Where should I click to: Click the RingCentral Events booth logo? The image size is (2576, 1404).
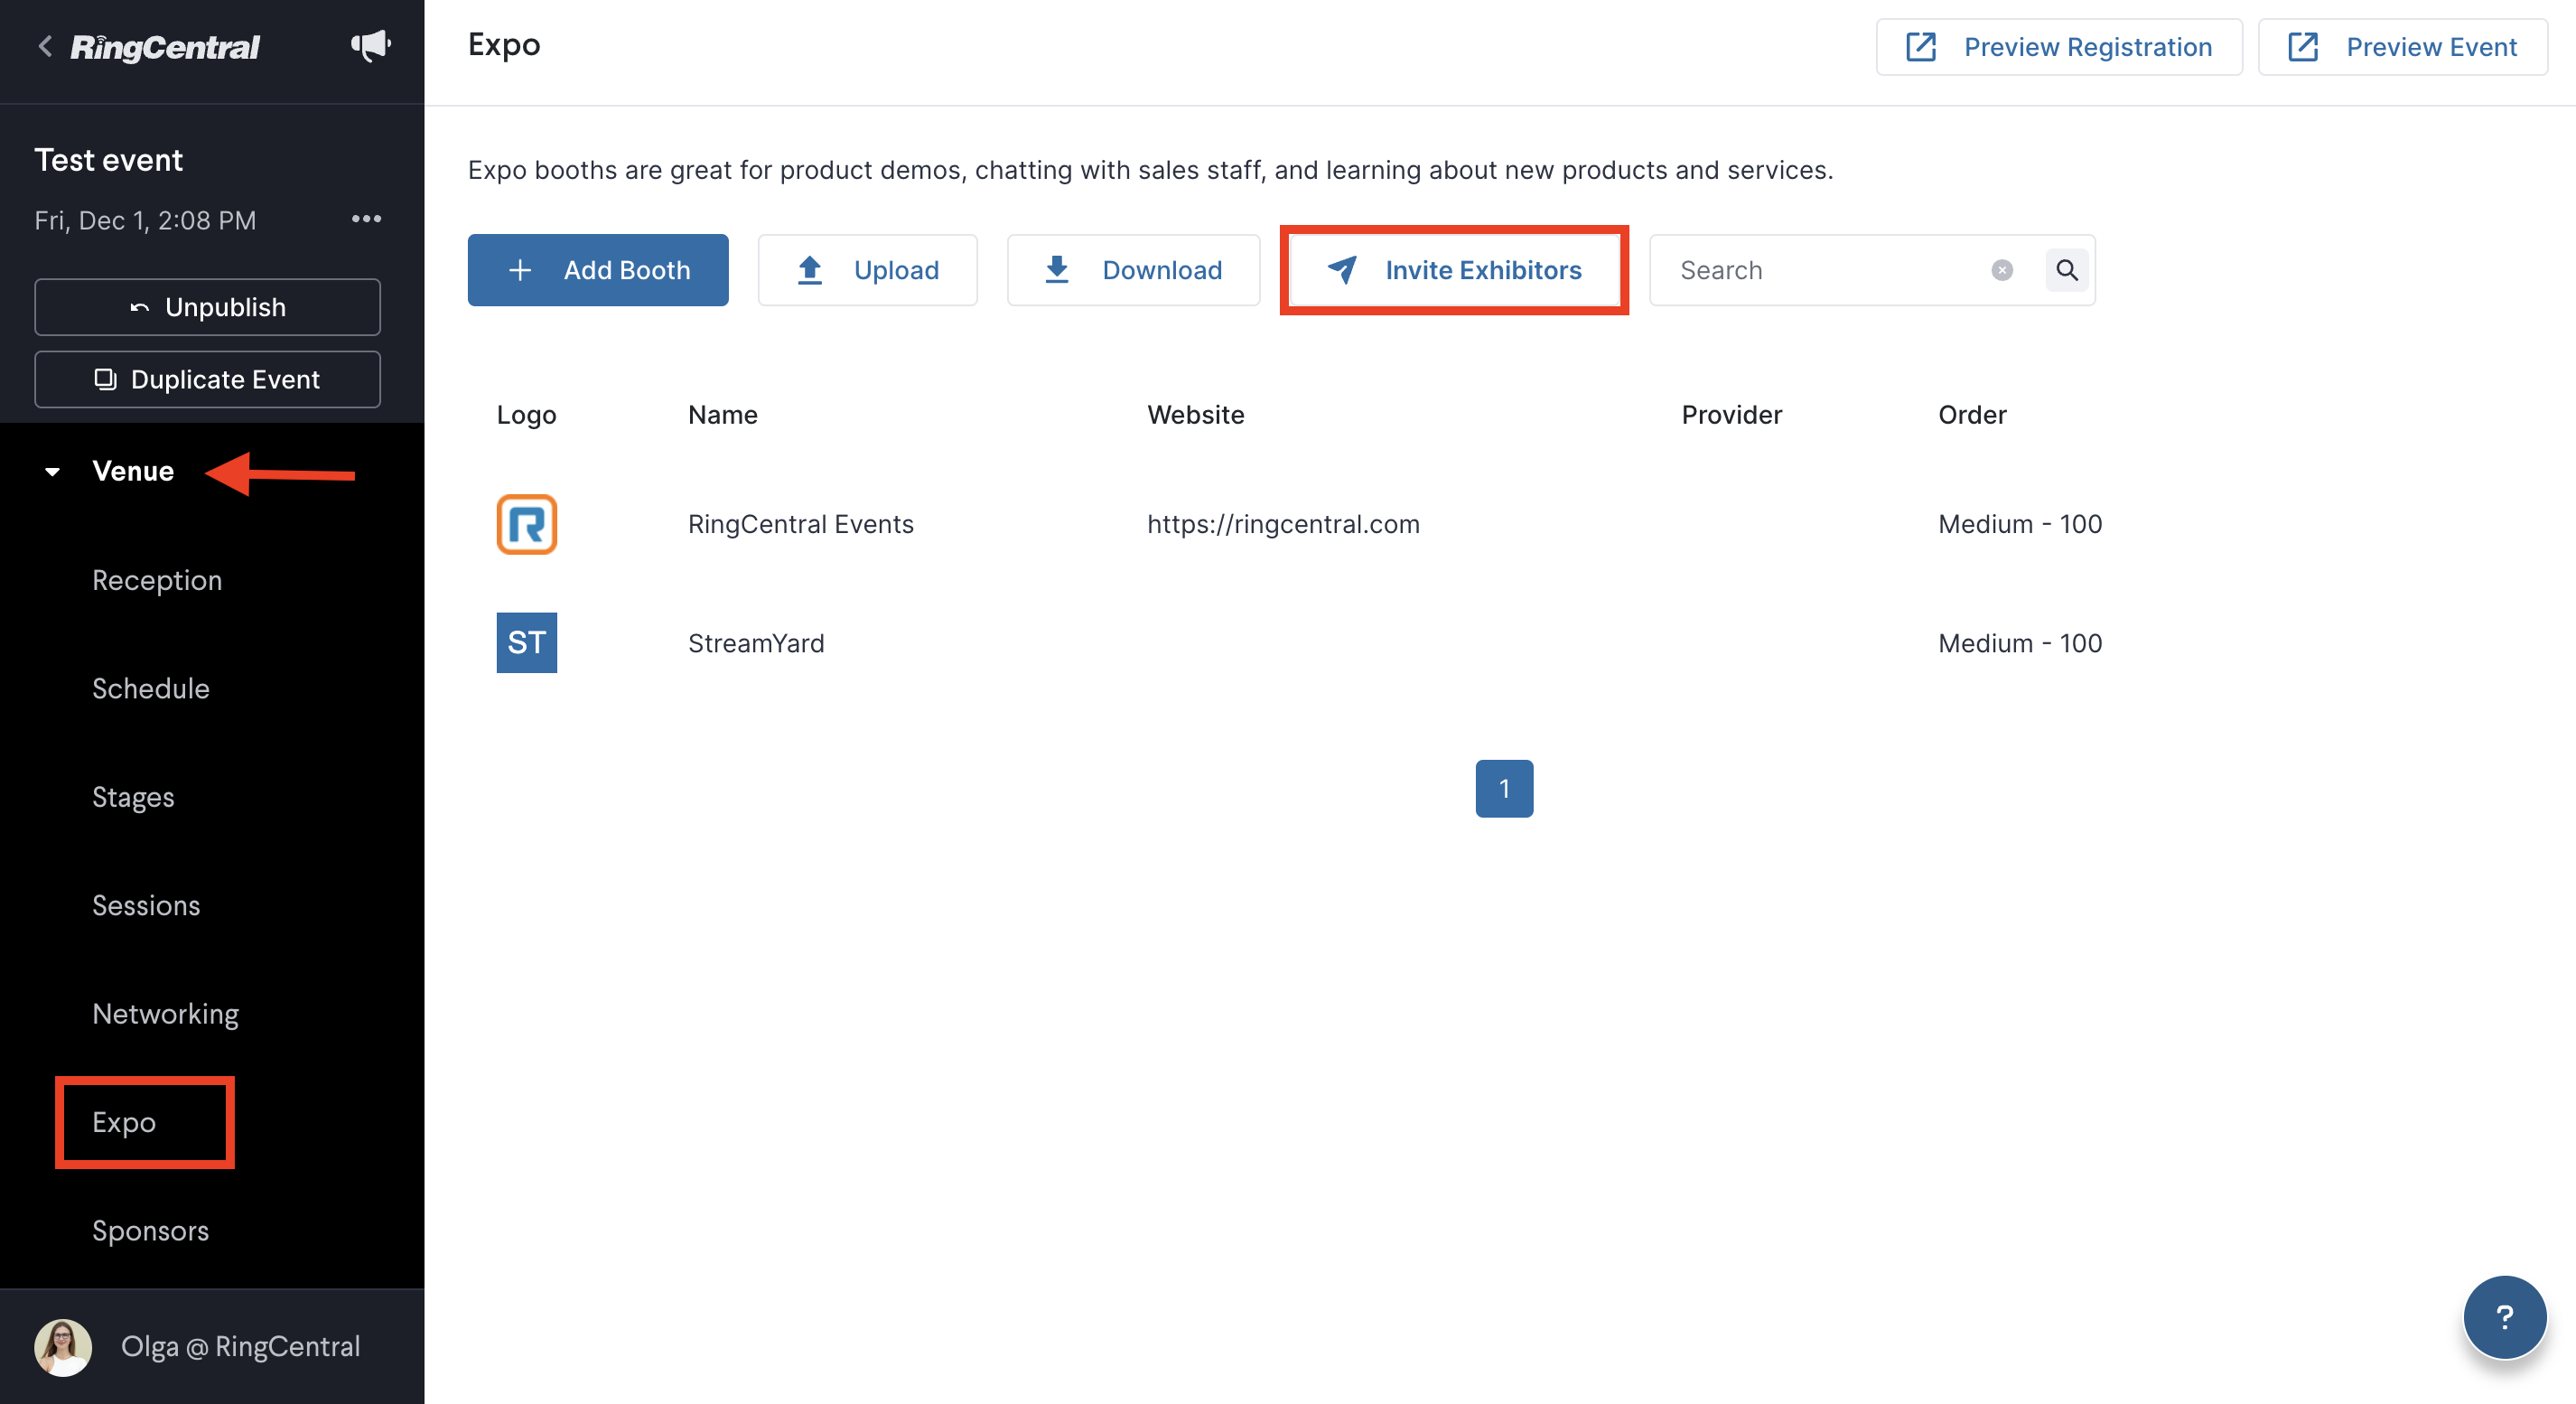[527, 524]
